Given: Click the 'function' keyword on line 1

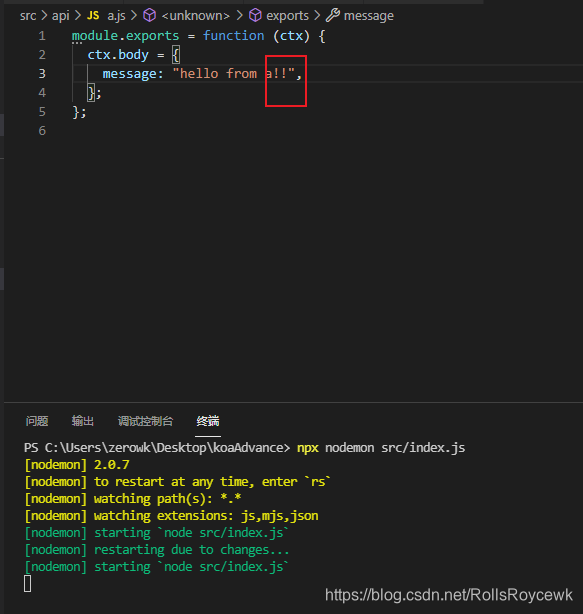Looking at the screenshot, I should pos(233,36).
